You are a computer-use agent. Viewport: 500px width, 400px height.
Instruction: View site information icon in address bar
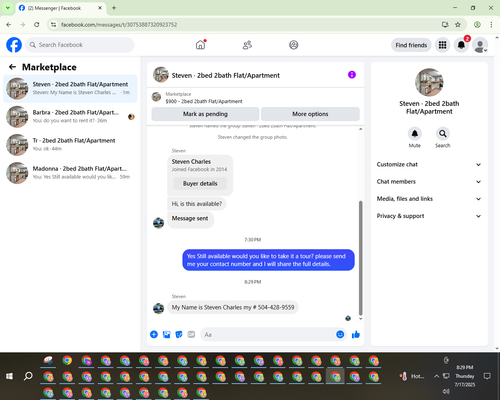[x=53, y=24]
